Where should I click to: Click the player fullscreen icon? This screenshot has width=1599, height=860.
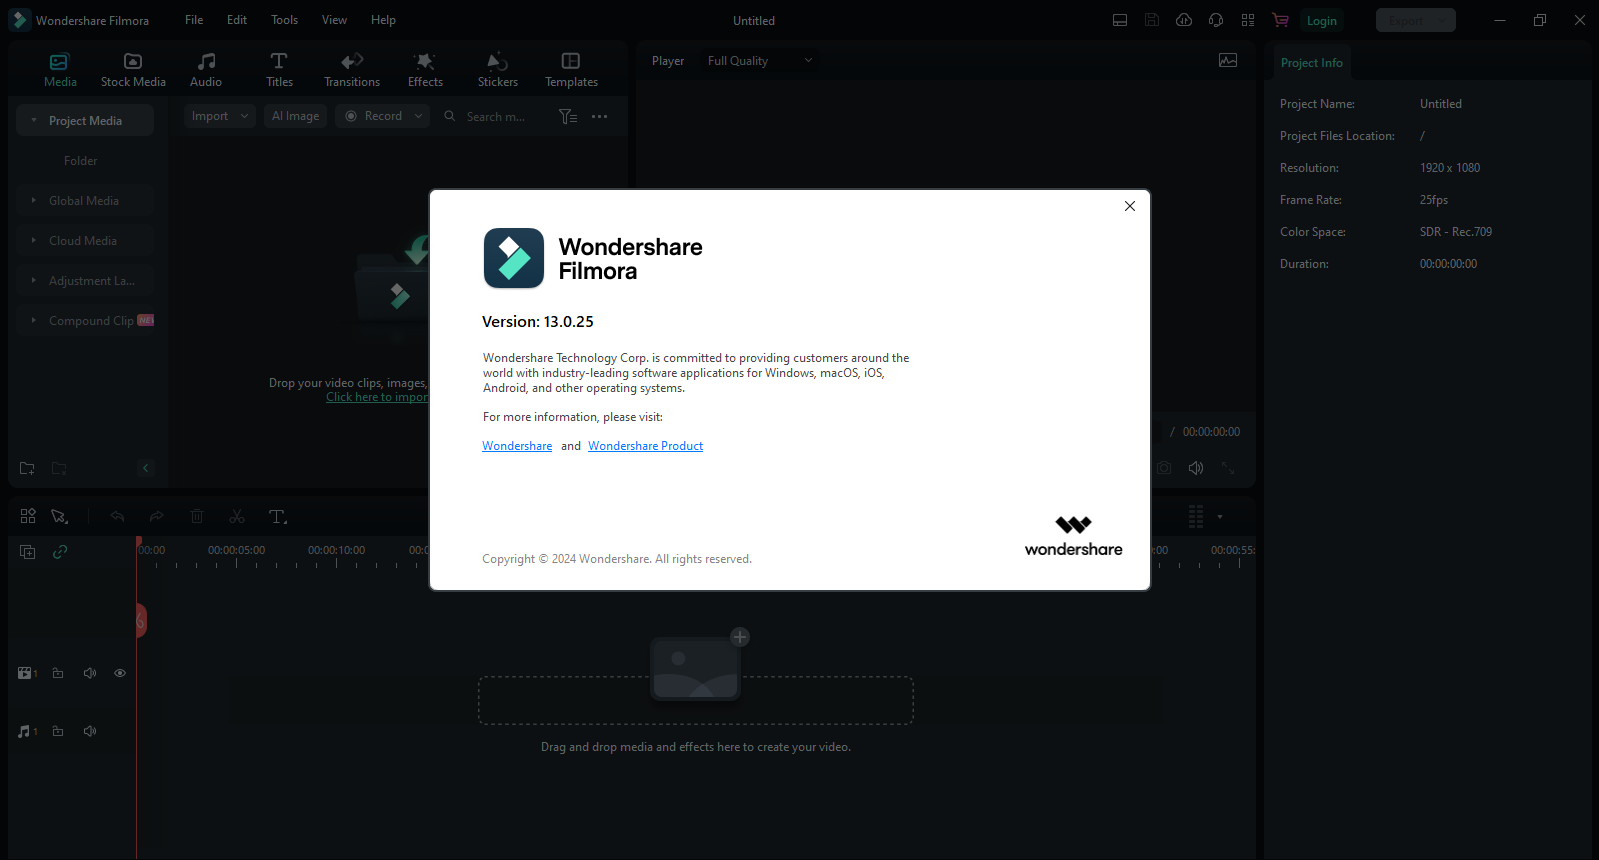point(1228,468)
